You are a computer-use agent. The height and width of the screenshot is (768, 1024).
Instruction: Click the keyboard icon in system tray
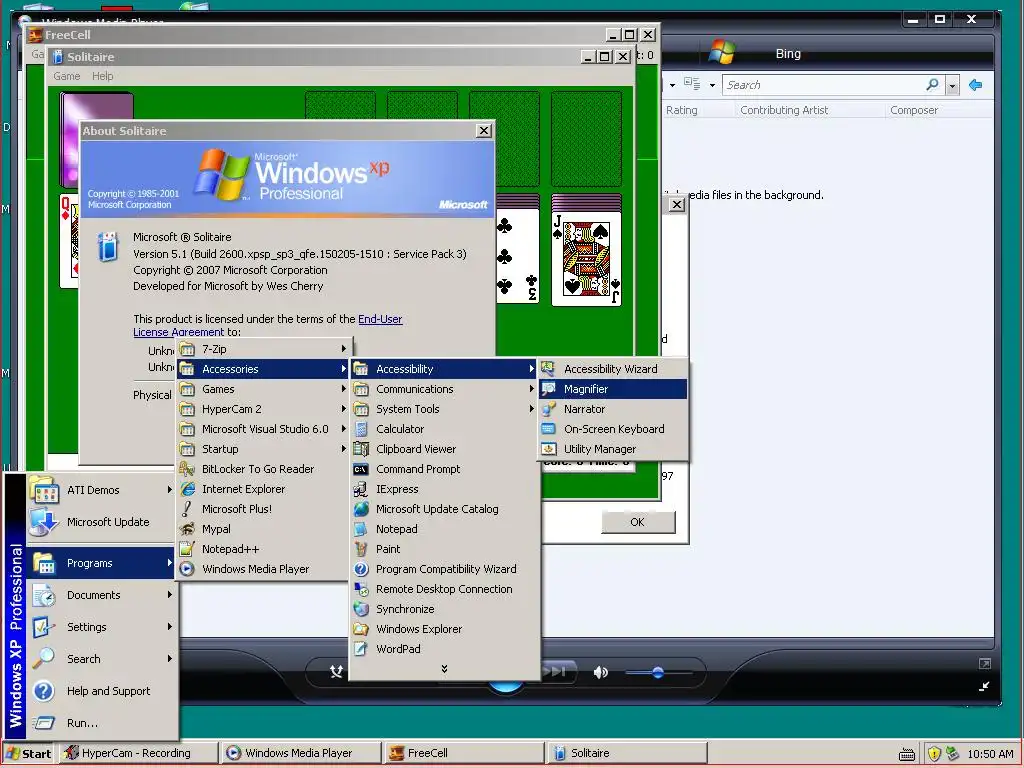(907, 754)
